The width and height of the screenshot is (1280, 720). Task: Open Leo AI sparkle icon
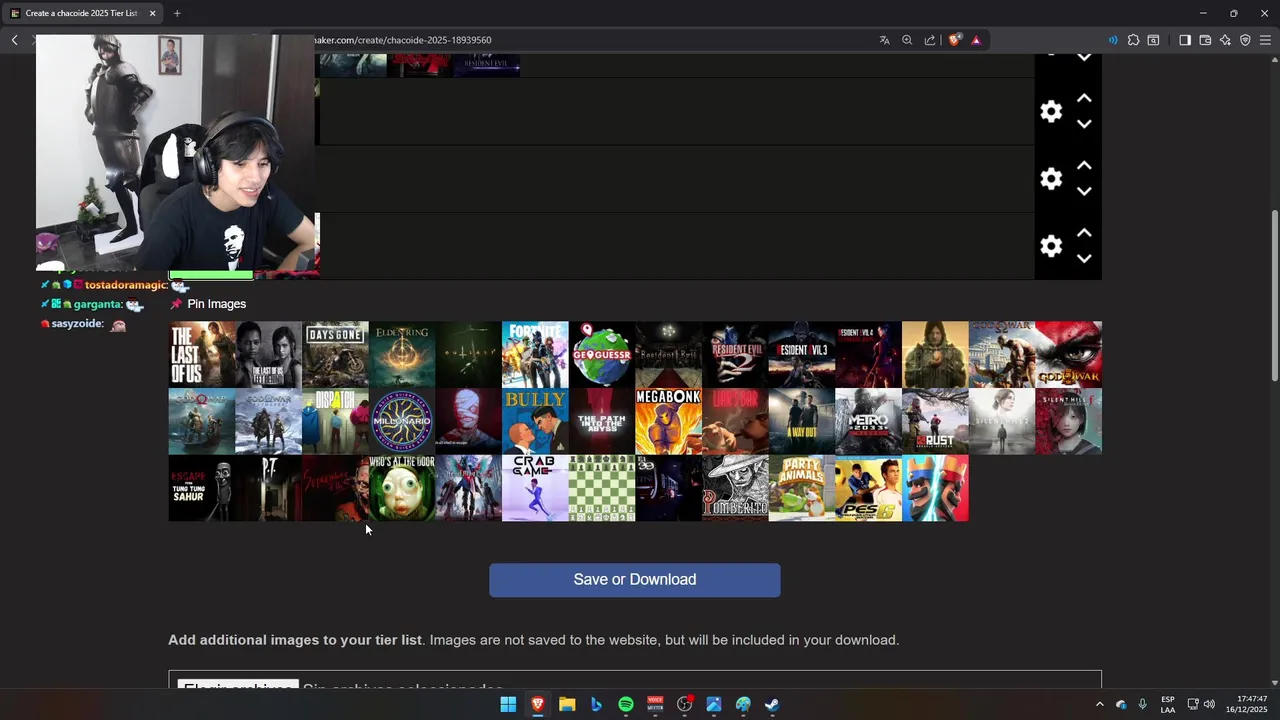point(1225,40)
